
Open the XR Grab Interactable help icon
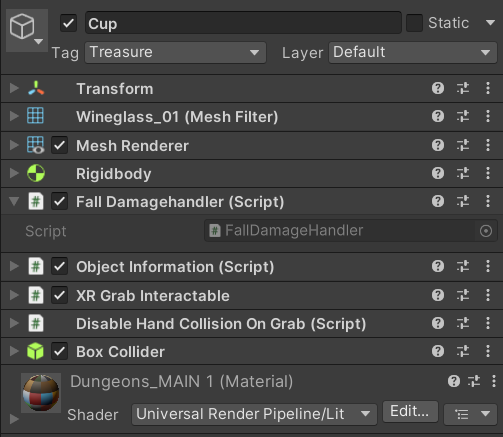(x=438, y=295)
